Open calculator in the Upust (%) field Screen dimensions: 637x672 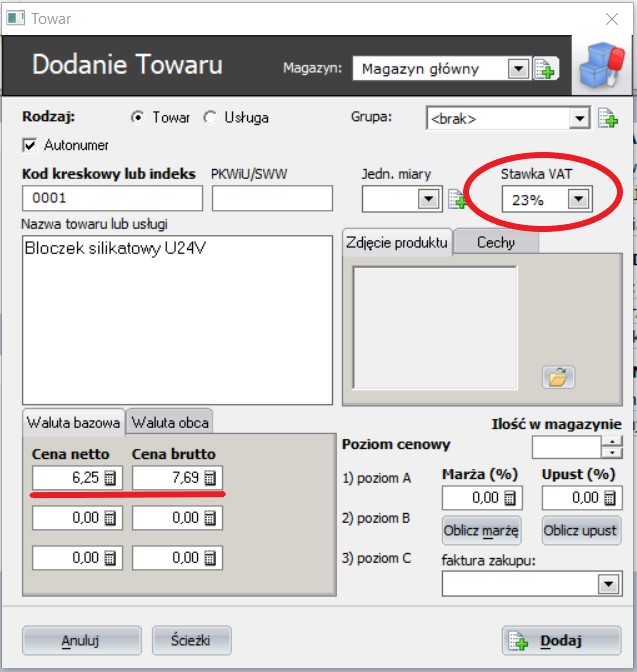coord(610,498)
